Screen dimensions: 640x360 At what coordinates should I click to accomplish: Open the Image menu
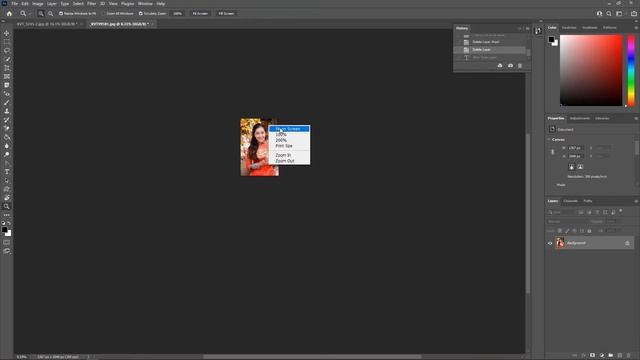(x=38, y=4)
